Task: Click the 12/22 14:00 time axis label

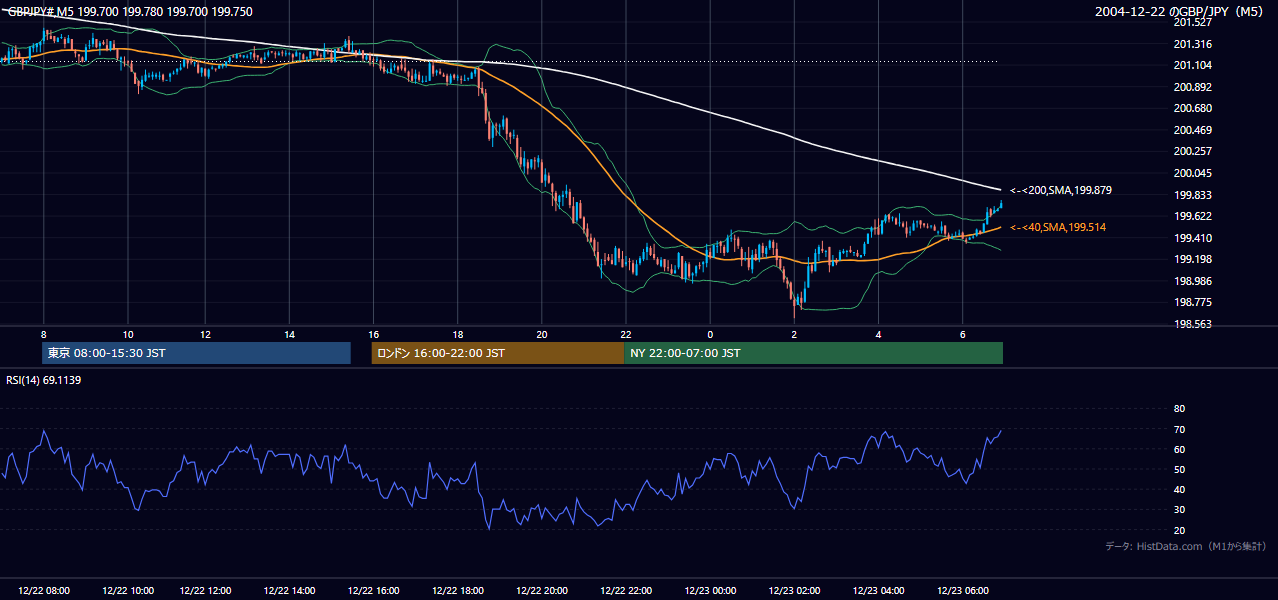Action: pyautogui.click(x=289, y=591)
